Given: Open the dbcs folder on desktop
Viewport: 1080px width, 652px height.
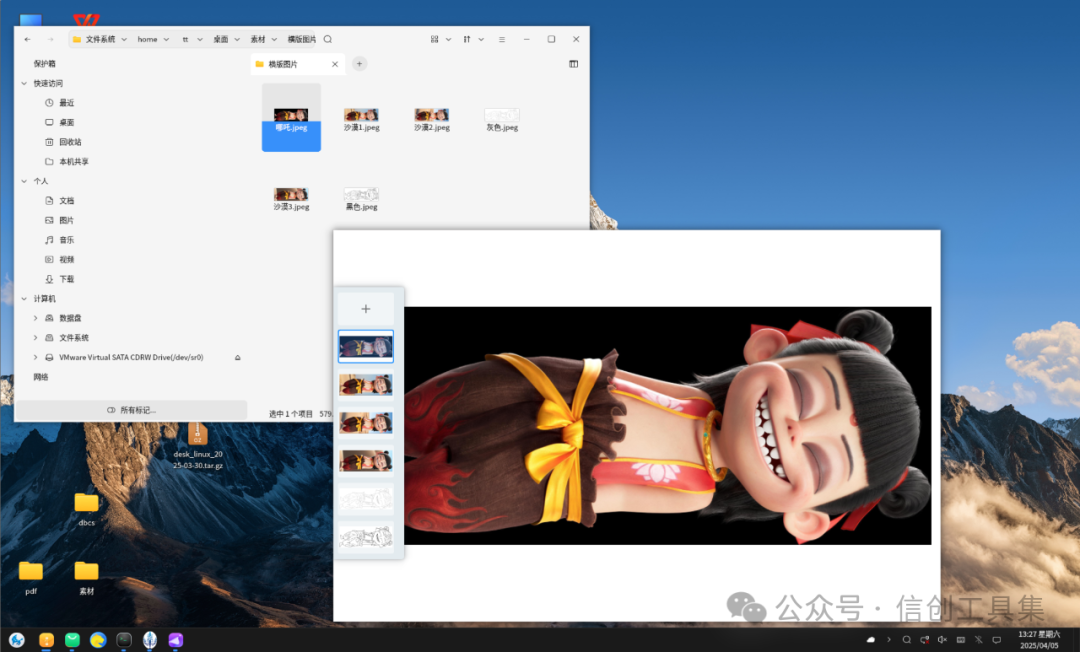Looking at the screenshot, I should (86, 509).
